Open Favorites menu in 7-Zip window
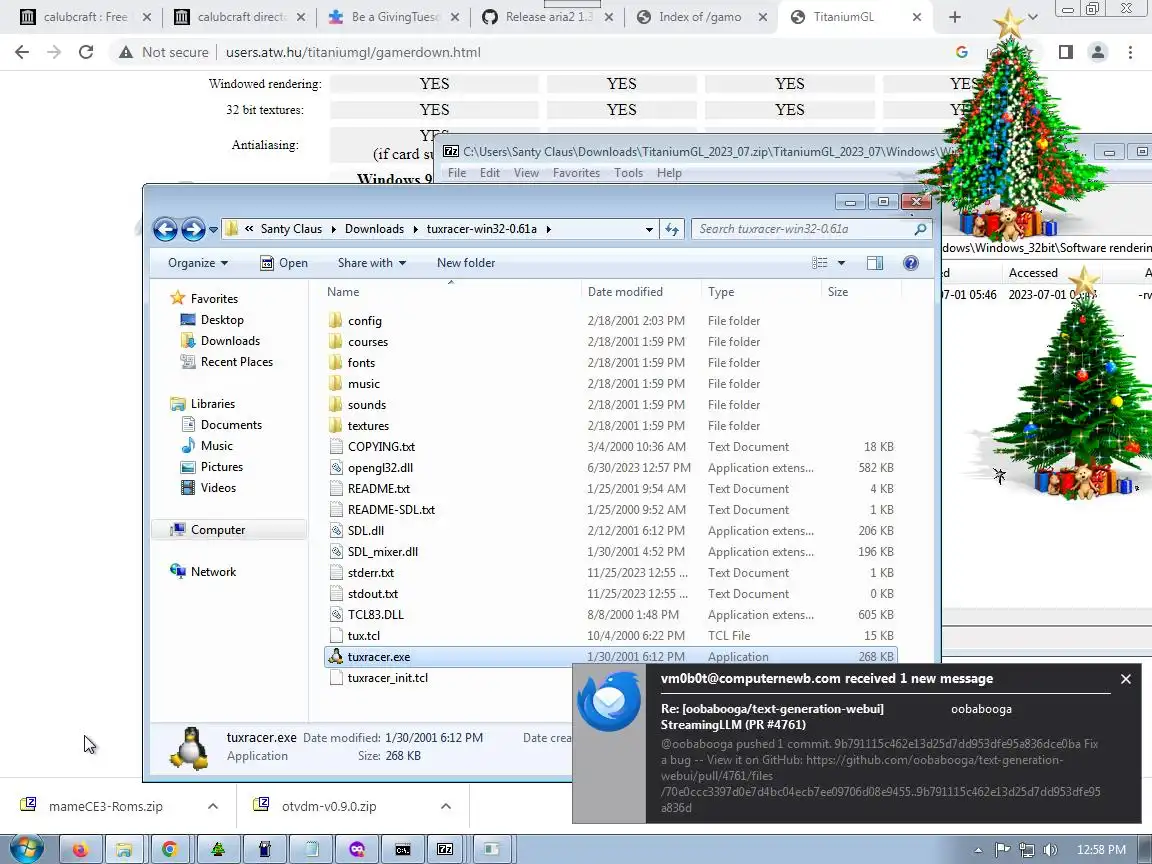Screen dimensions: 1152x864 point(576,173)
